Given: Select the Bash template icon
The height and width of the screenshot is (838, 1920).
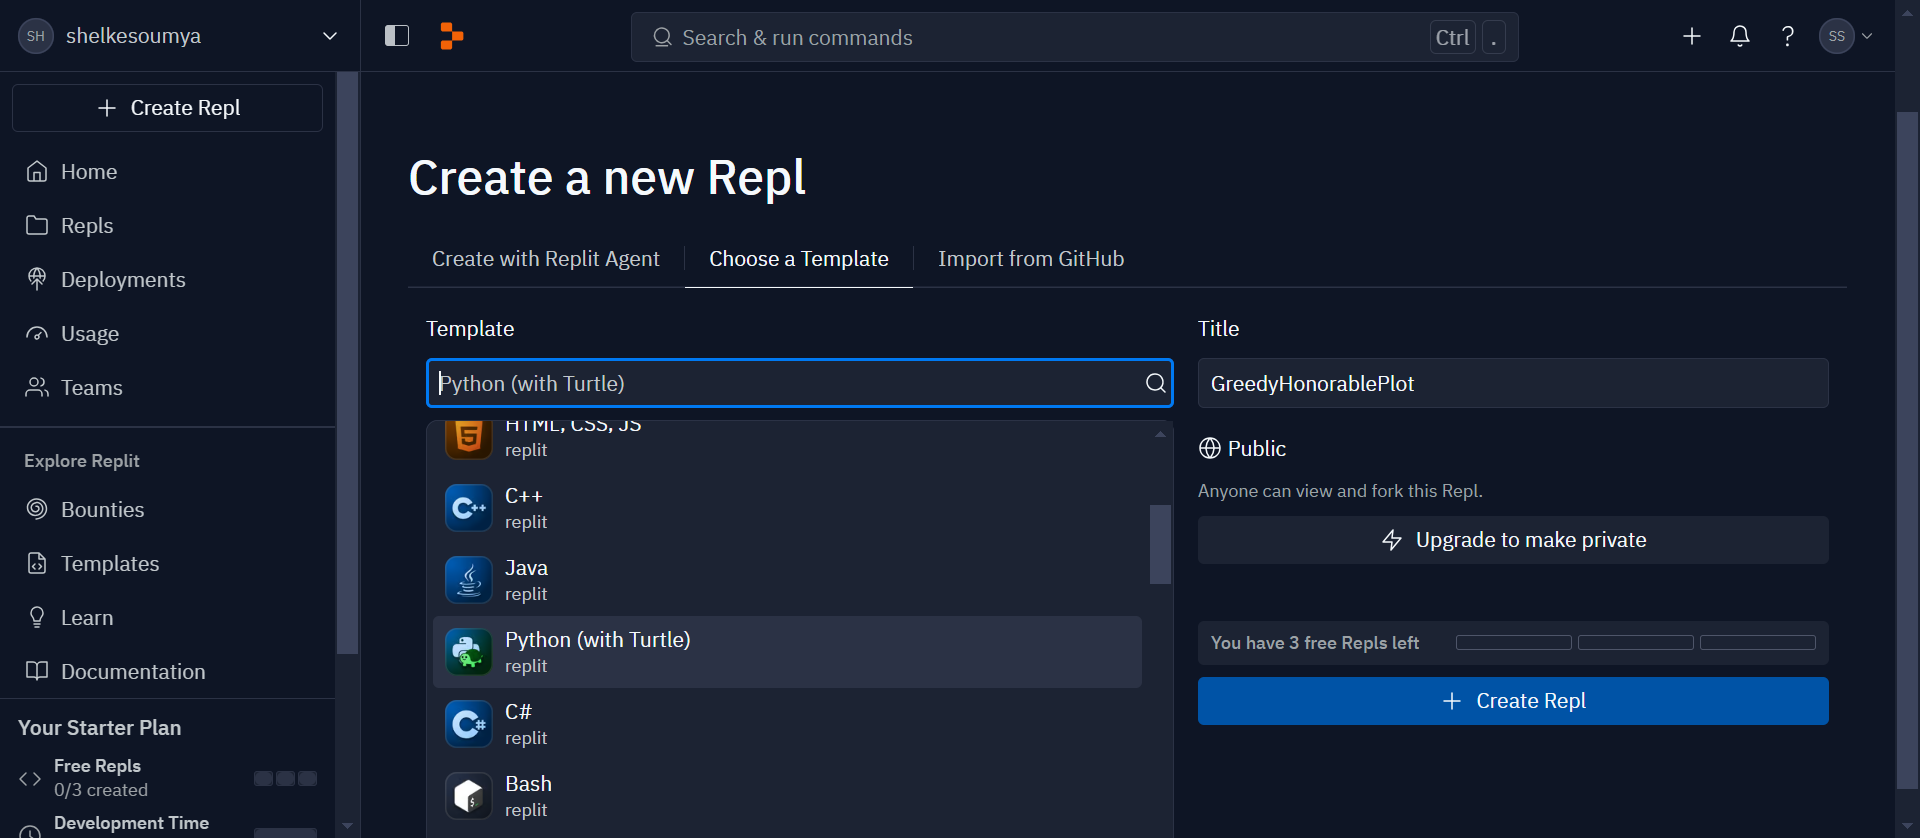Looking at the screenshot, I should tap(469, 796).
